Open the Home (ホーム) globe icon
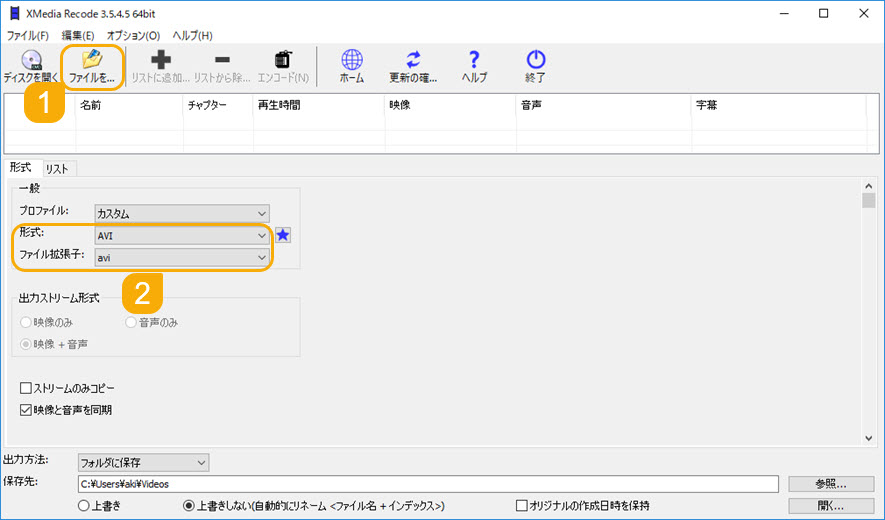885x520 pixels. pos(352,59)
